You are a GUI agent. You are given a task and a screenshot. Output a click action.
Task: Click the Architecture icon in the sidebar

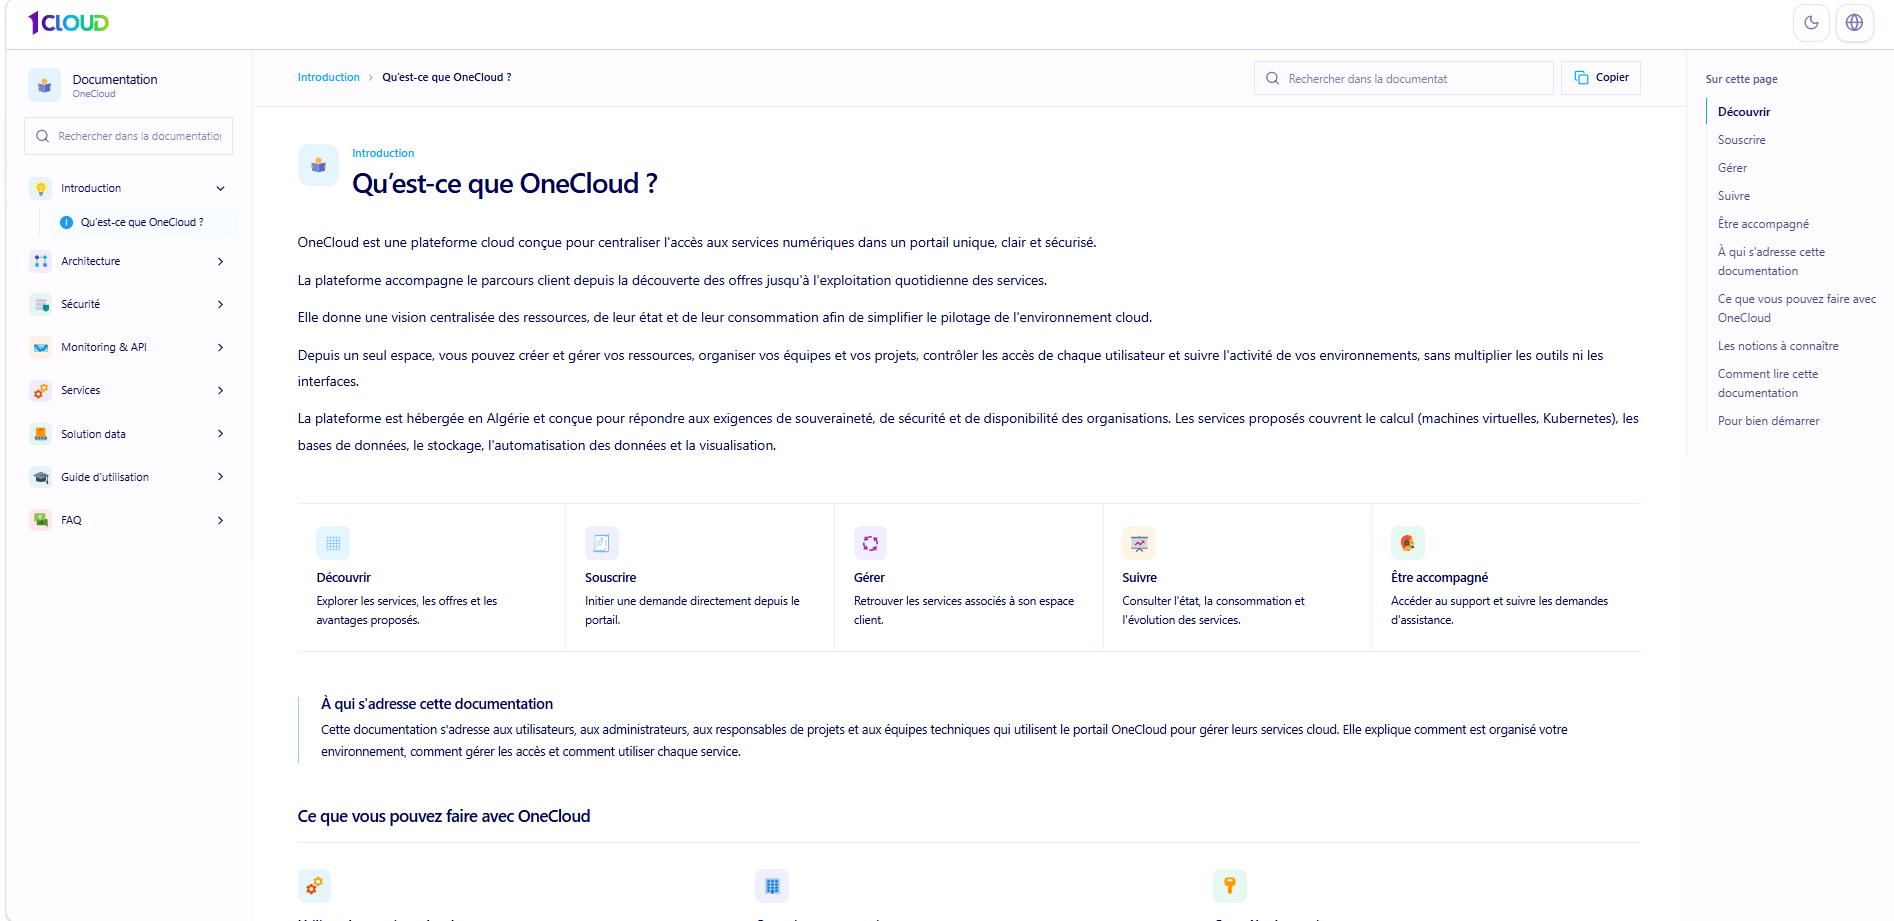(x=41, y=261)
